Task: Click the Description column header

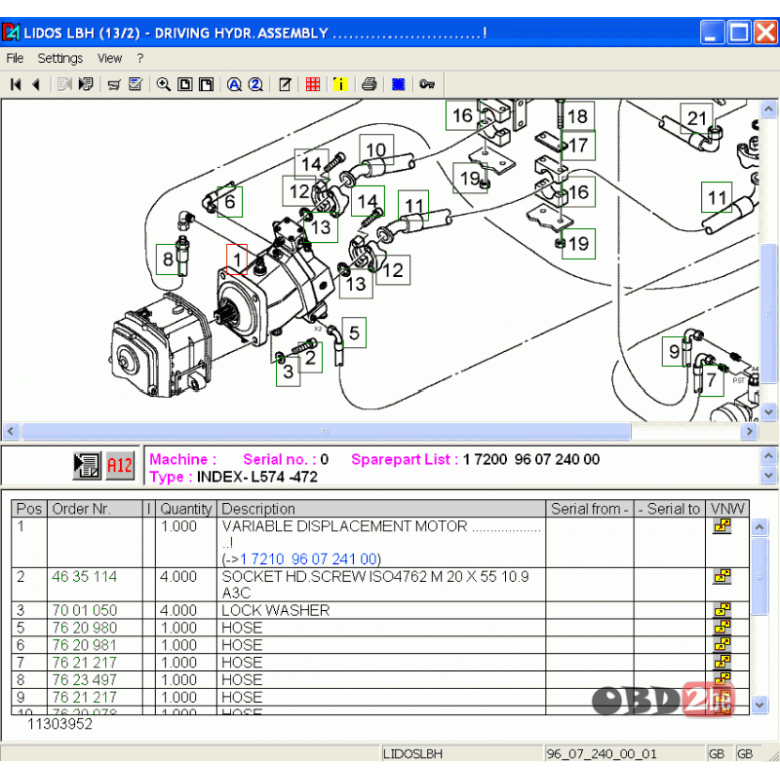Action: 381,509
